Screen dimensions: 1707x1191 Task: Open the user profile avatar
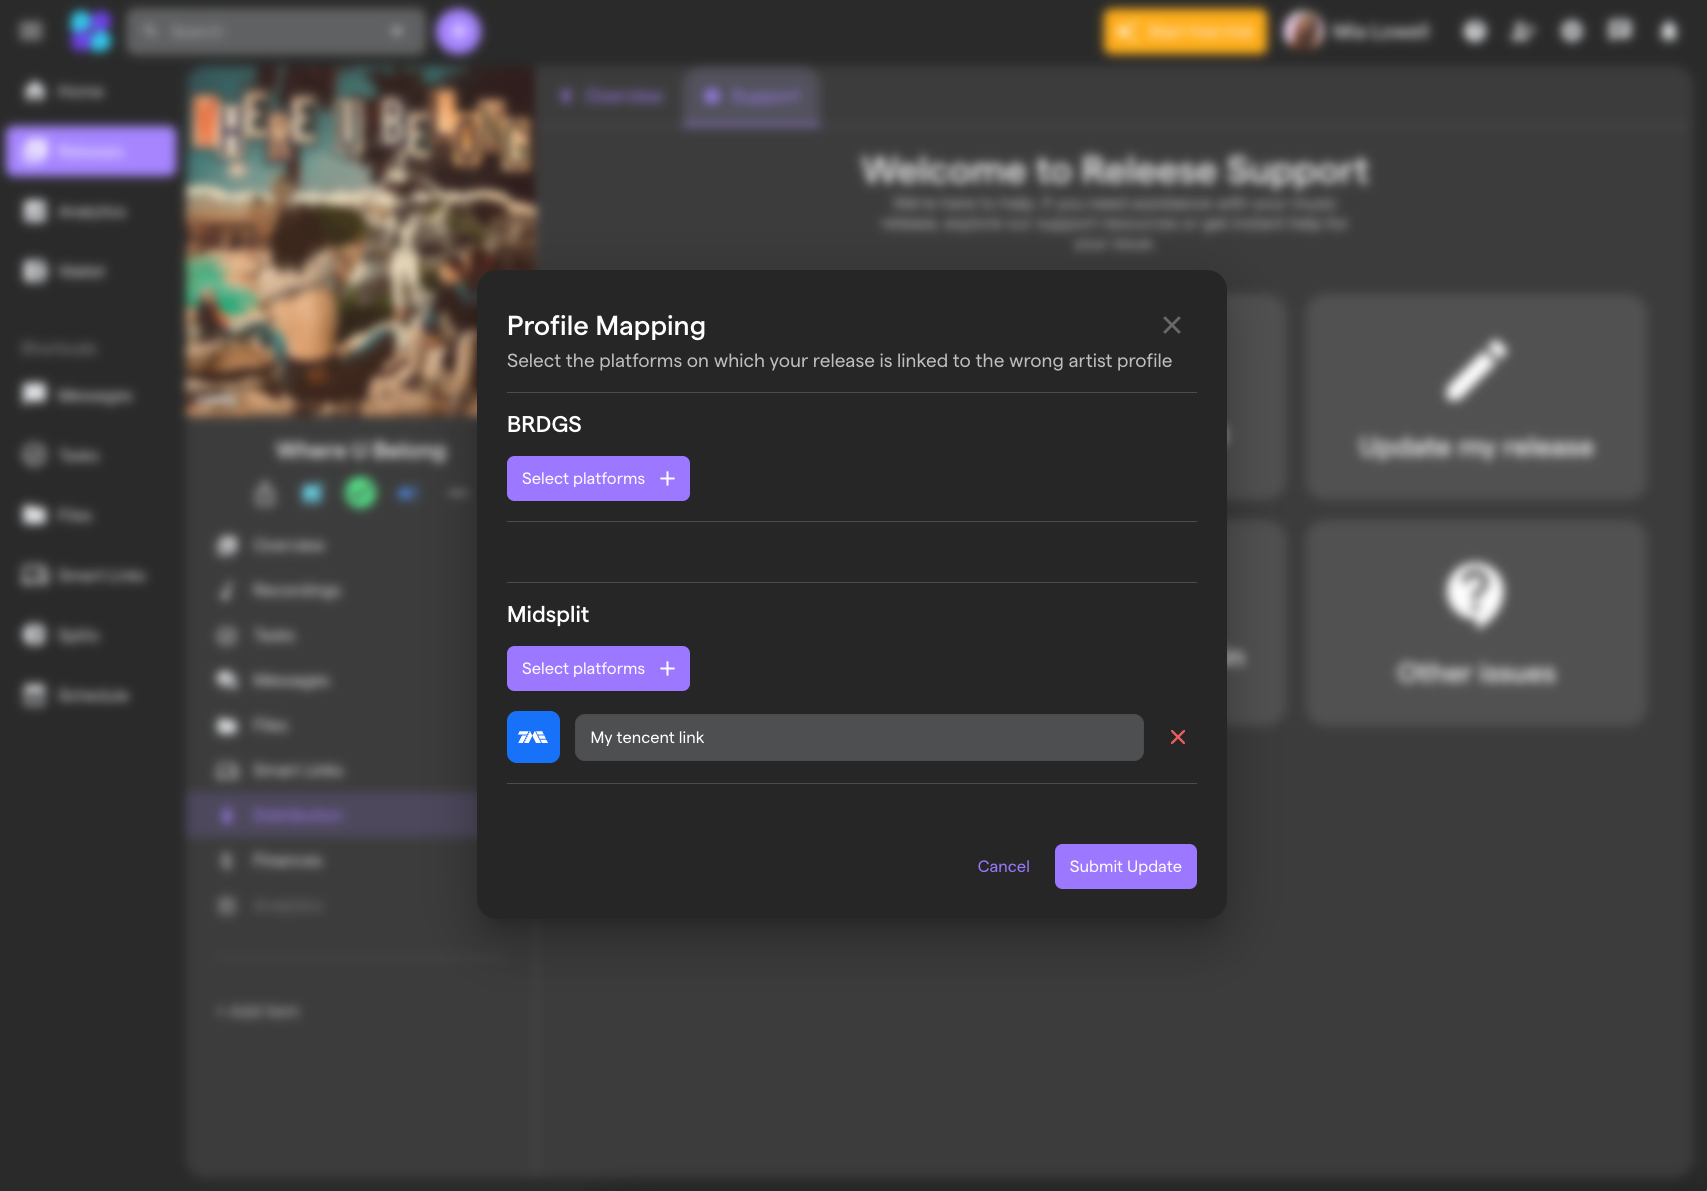[1303, 32]
